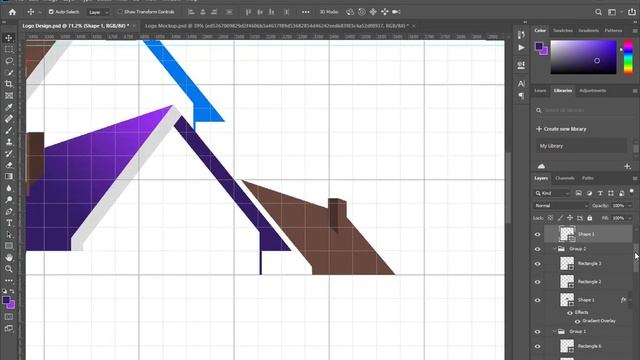Open the Color panel flyout menu

coord(635,31)
